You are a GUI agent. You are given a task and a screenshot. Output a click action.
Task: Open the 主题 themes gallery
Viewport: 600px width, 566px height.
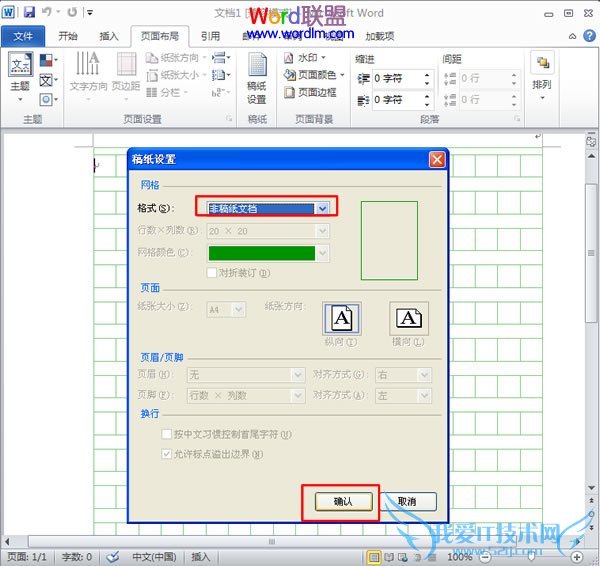(x=20, y=73)
